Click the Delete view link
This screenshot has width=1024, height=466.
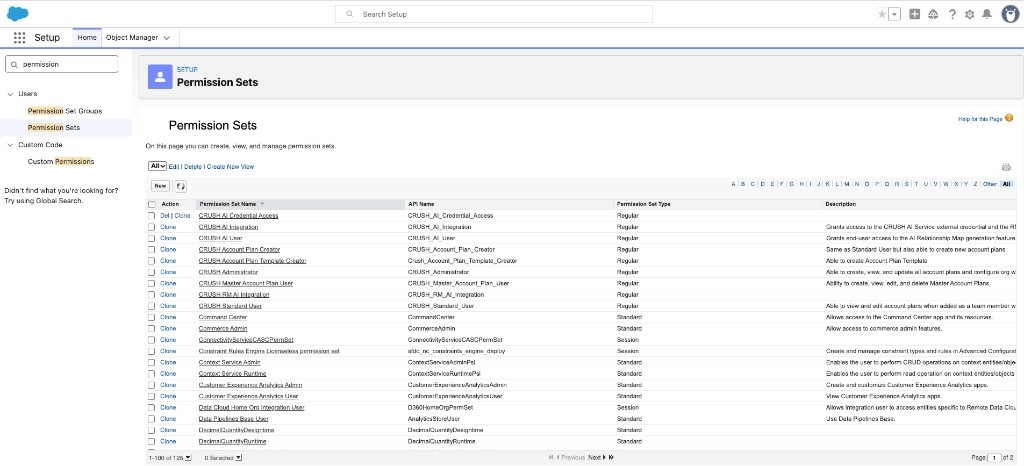pyautogui.click(x=193, y=167)
